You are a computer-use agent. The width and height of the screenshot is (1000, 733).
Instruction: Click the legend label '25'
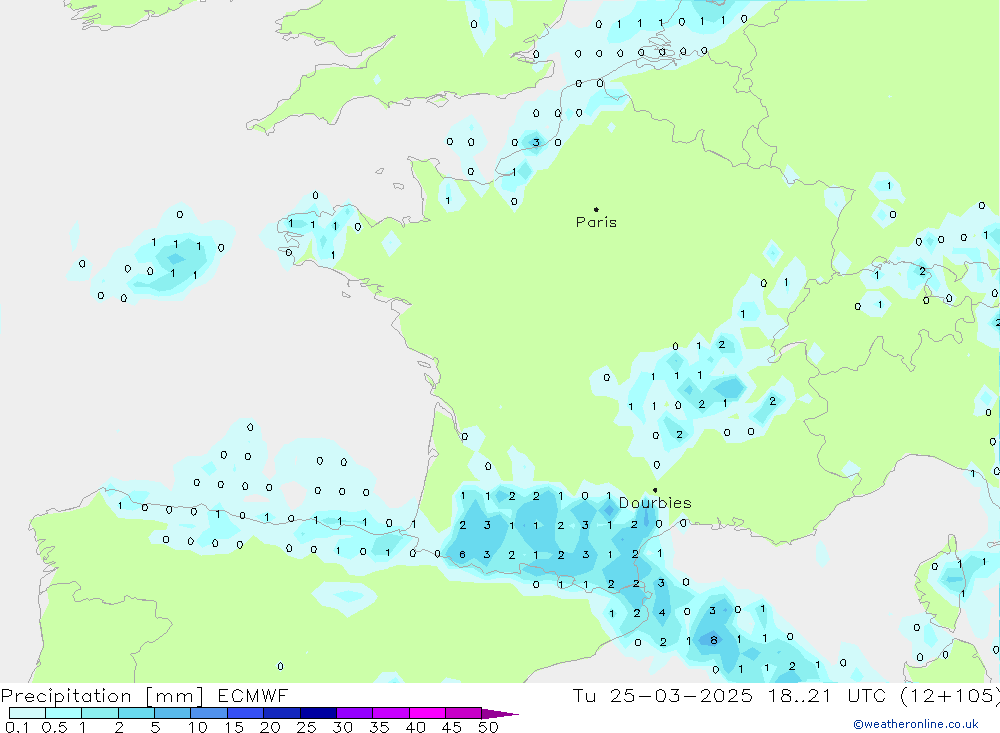[307, 727]
